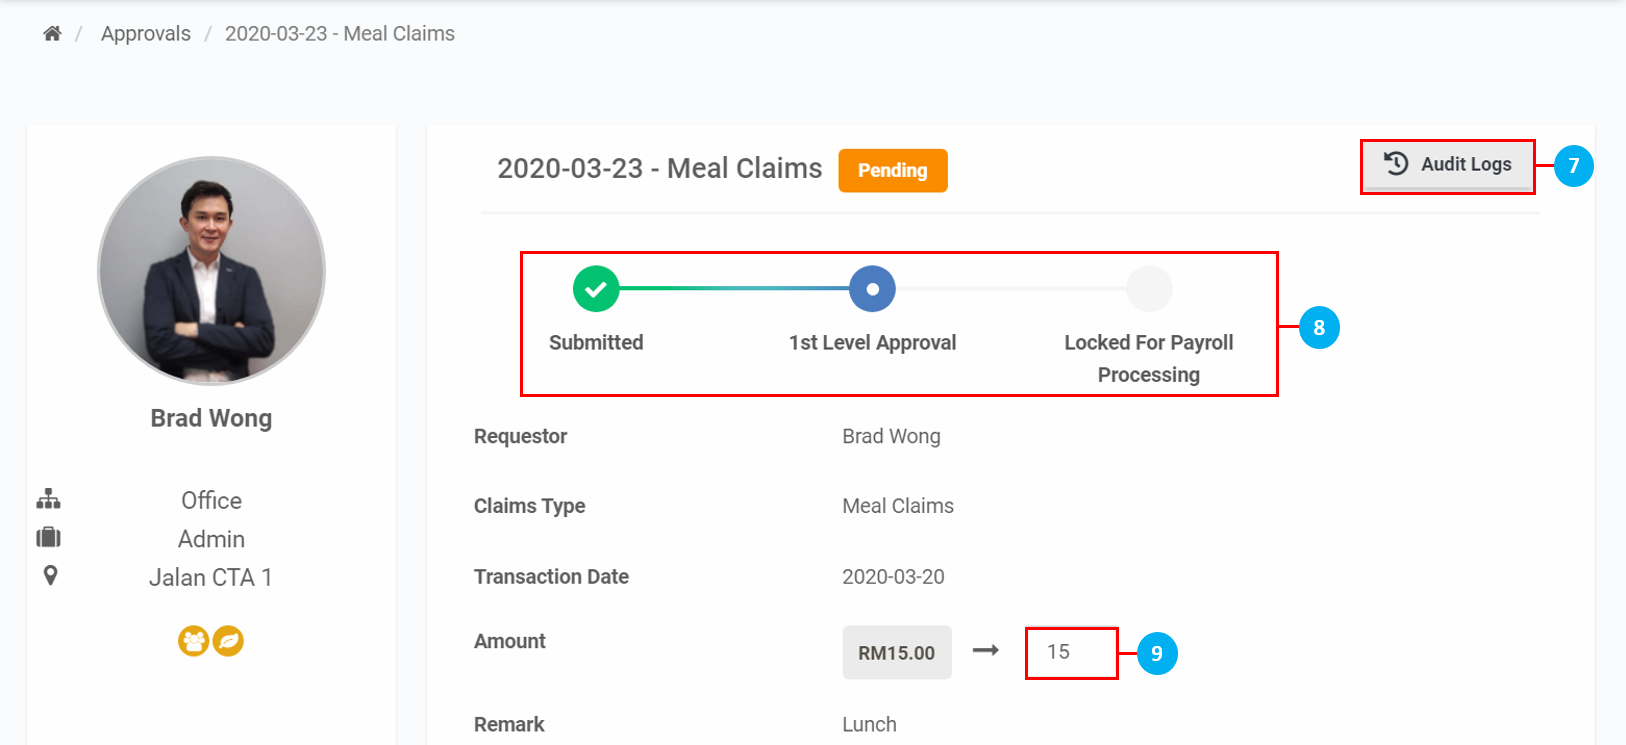Open the Audit Logs button
Viewport: 1626px width, 745px height.
coord(1447,165)
